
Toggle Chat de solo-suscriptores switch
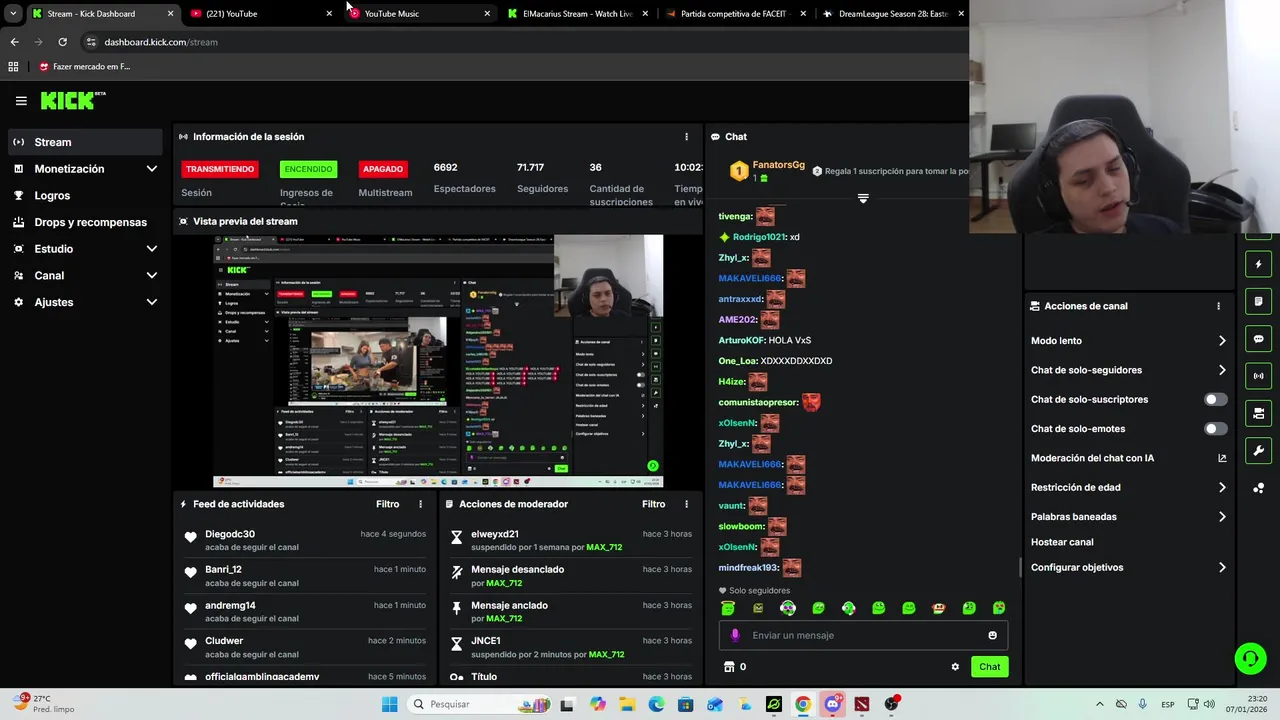tap(1215, 399)
